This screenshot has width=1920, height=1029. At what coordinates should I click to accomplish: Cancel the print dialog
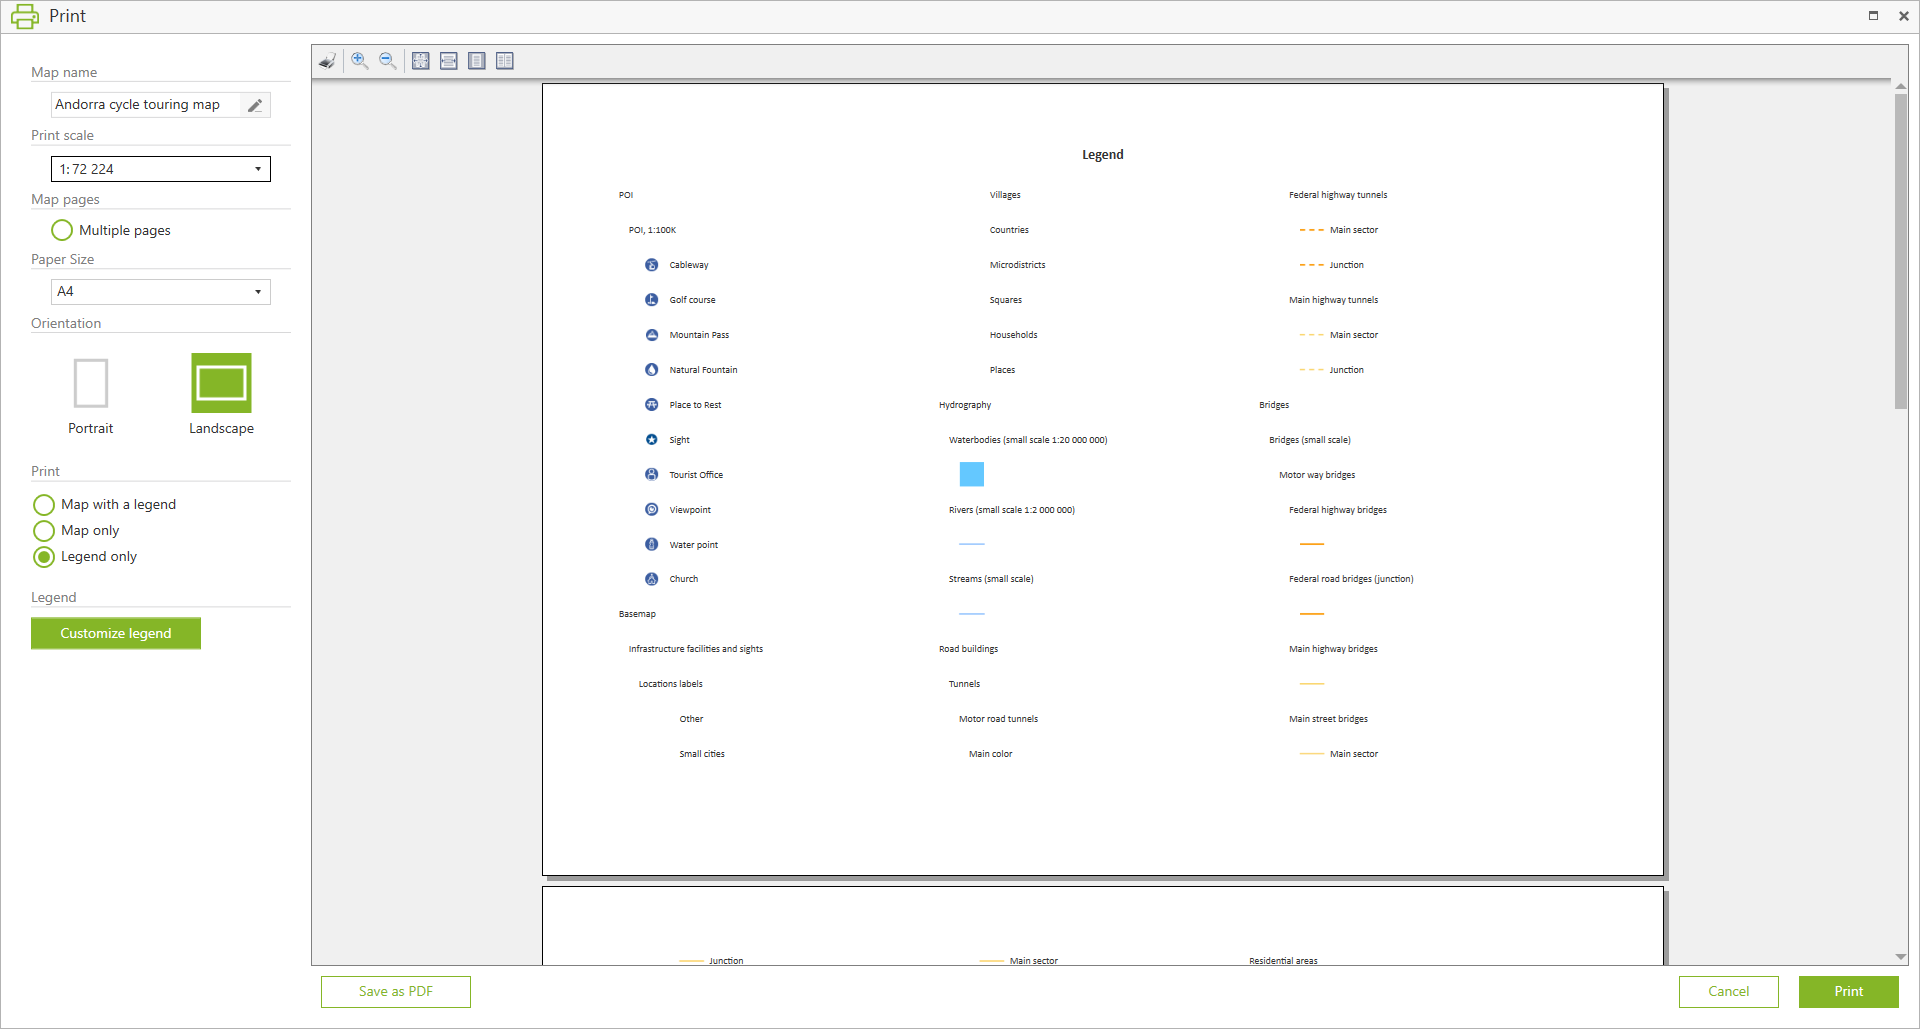1728,992
